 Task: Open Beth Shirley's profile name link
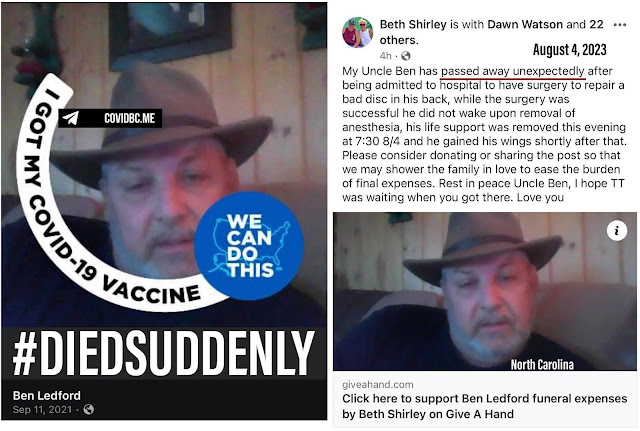413,24
